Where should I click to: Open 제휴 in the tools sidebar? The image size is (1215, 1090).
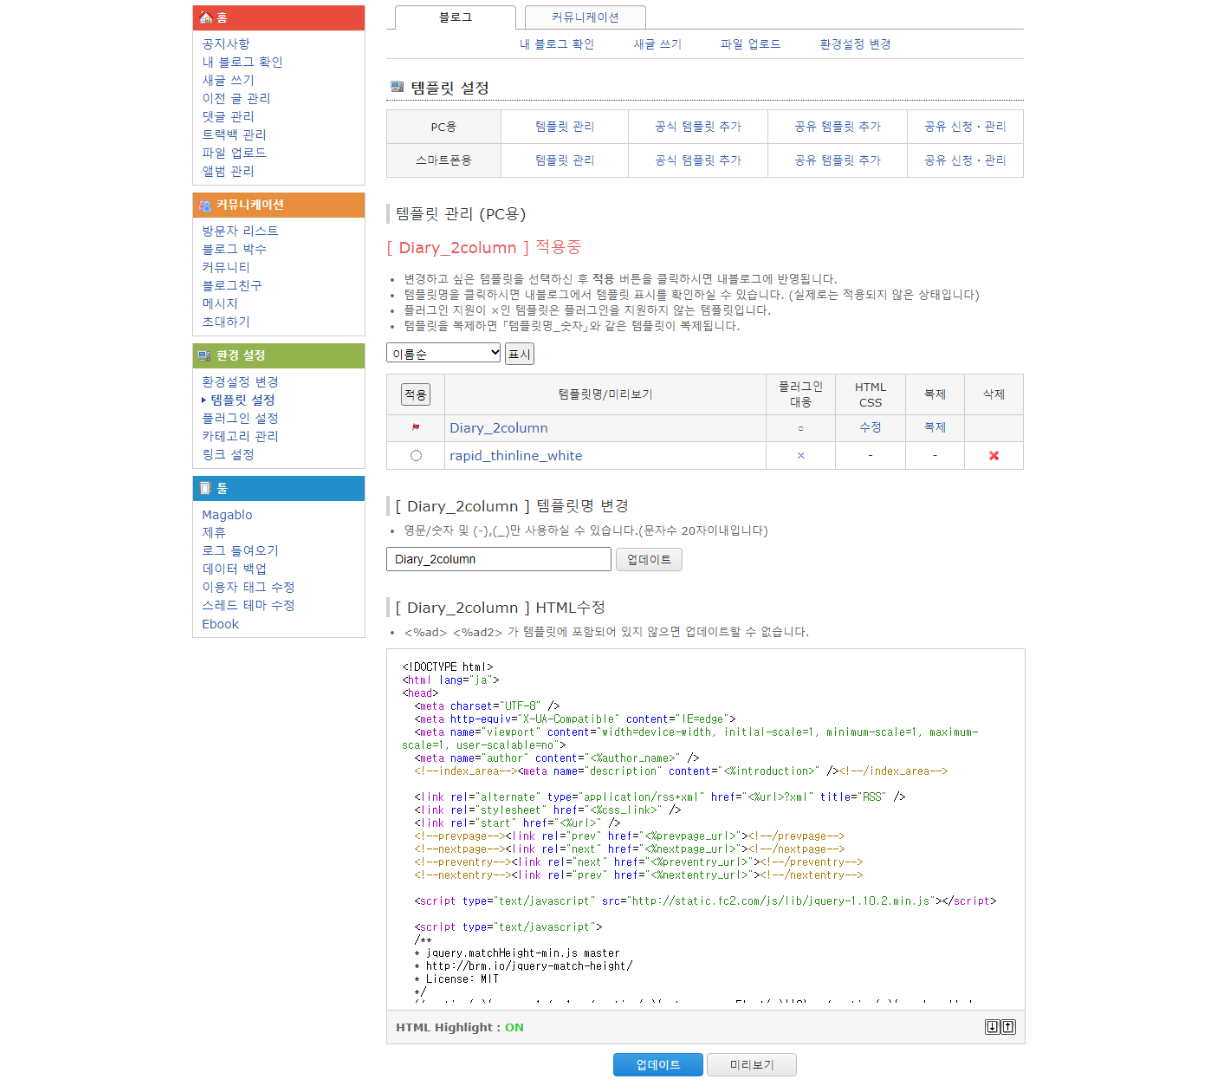click(x=214, y=533)
